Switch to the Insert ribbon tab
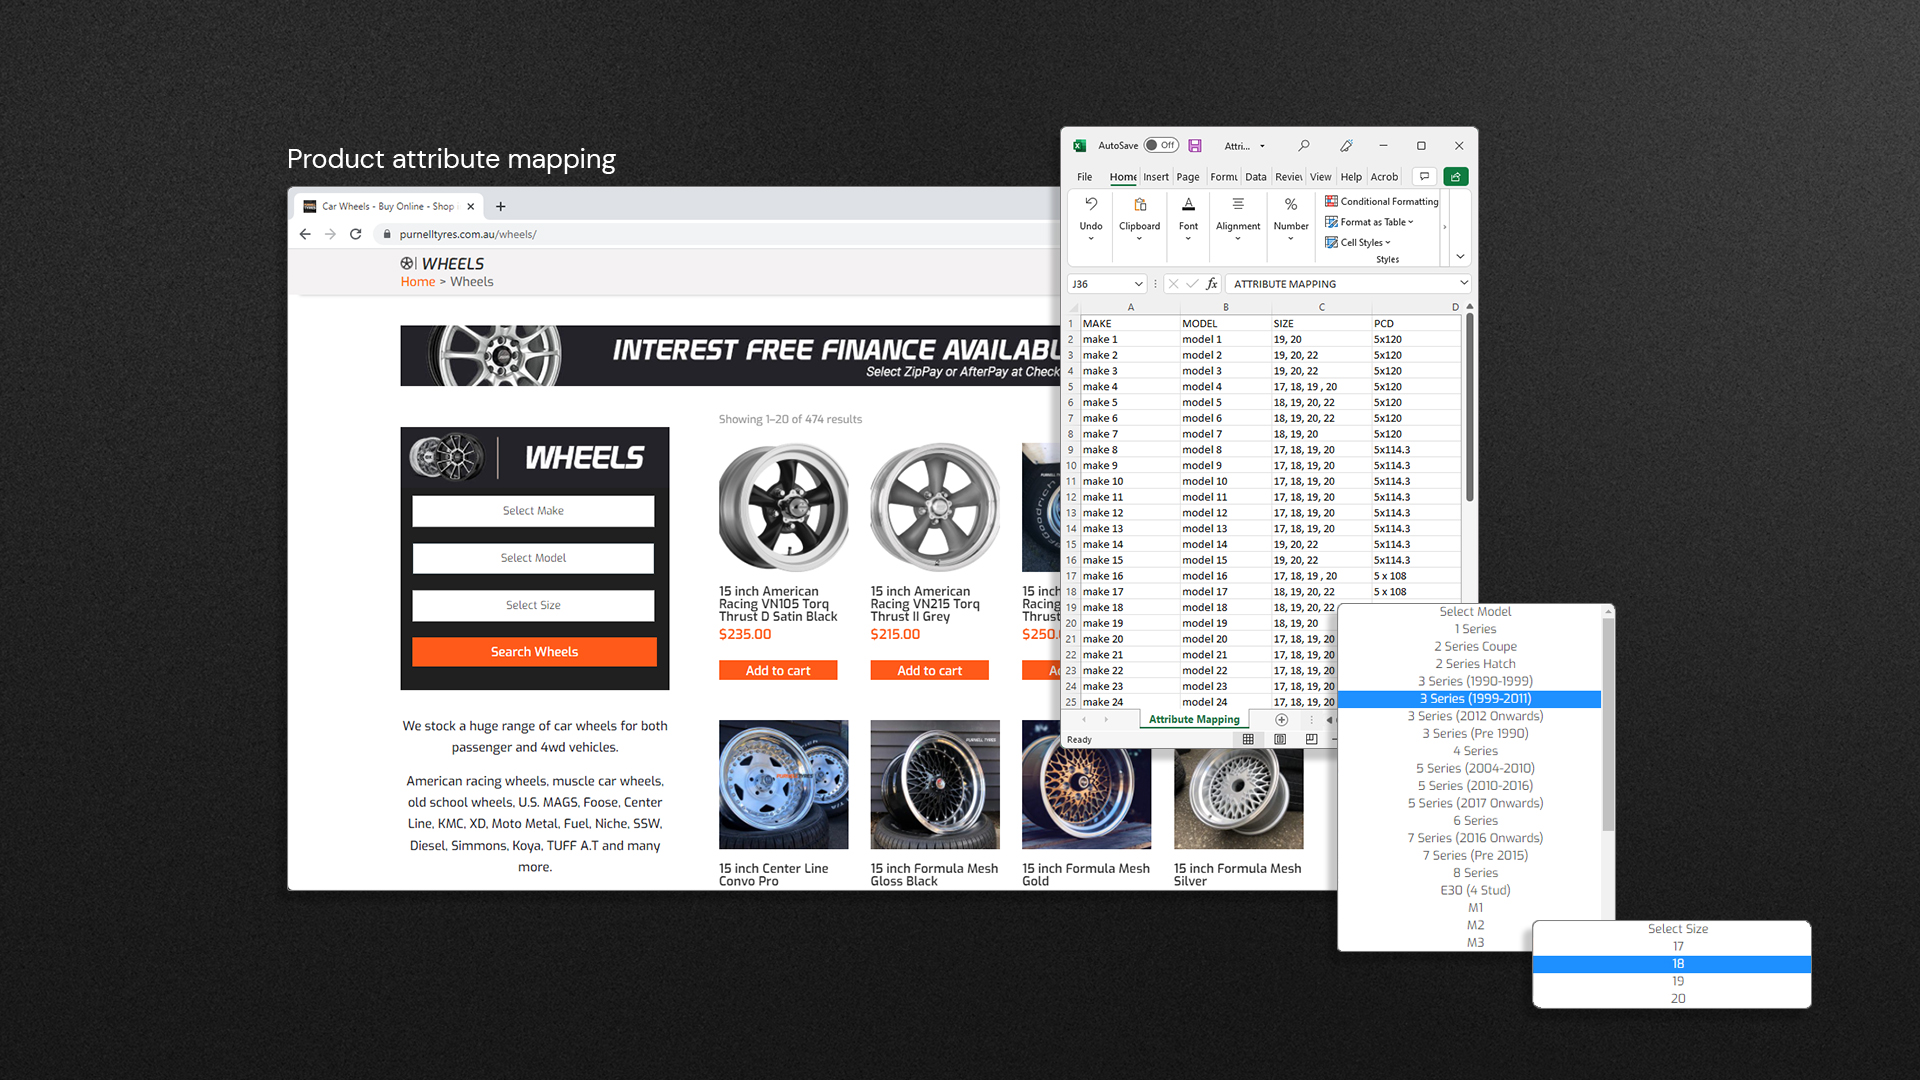Viewport: 1920px width, 1080px height. (1156, 177)
